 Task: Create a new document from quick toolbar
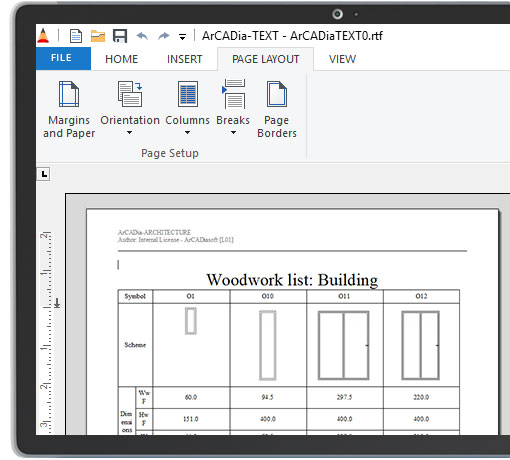(x=76, y=36)
